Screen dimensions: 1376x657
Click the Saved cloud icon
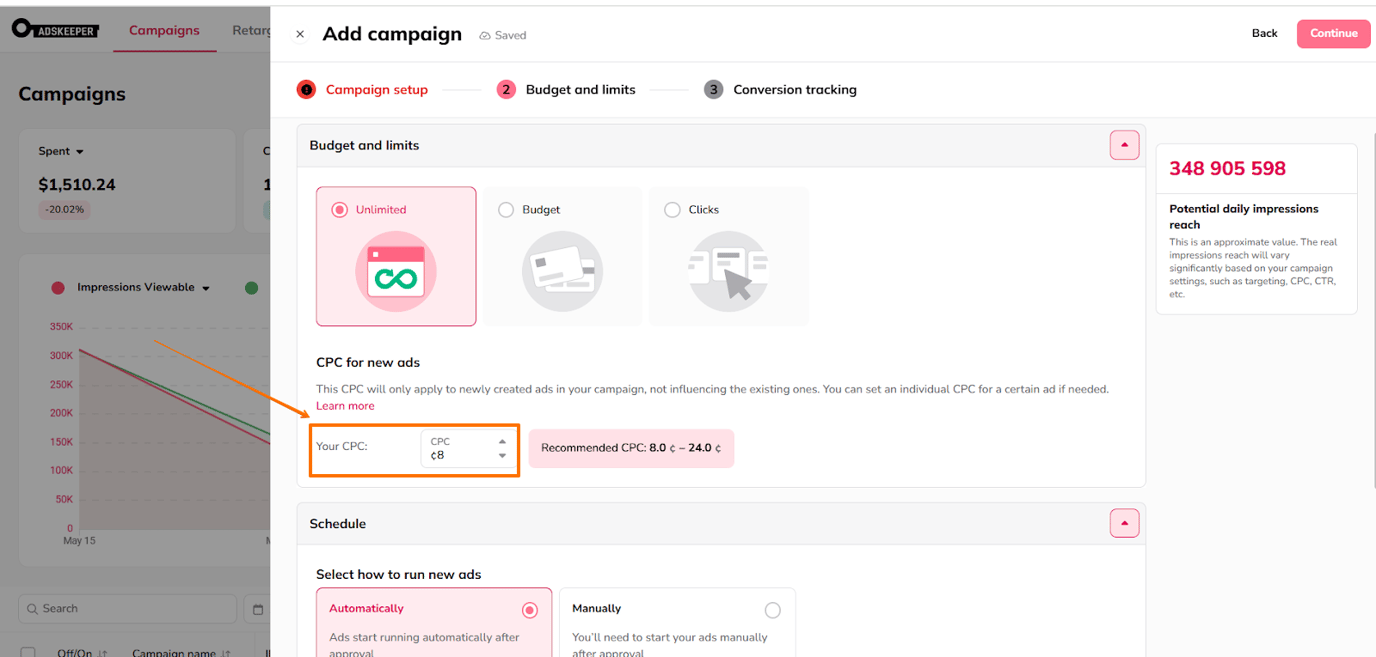(x=483, y=34)
